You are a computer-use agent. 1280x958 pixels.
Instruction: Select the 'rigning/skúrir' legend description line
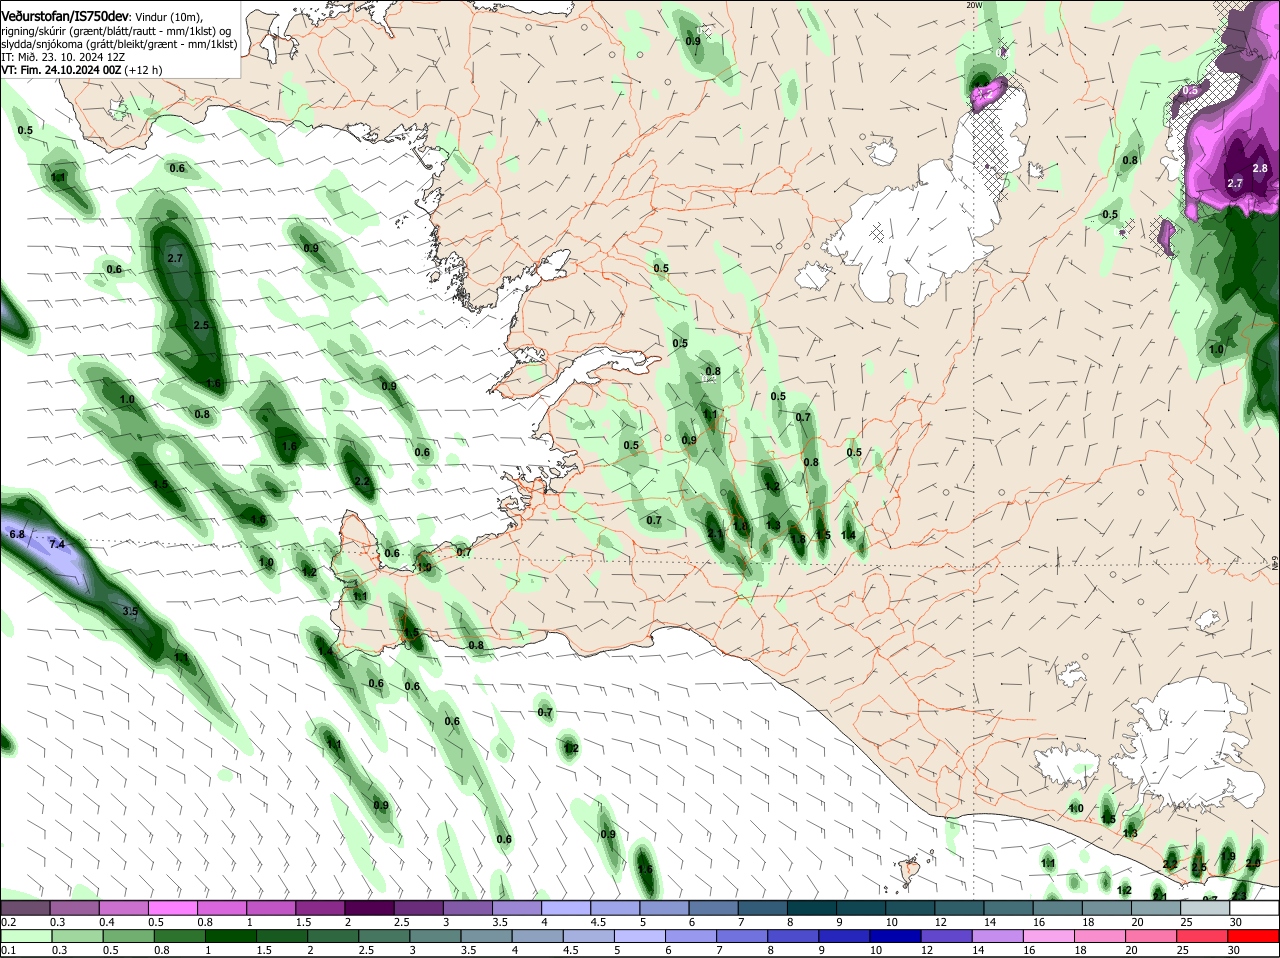pyautogui.click(x=116, y=31)
